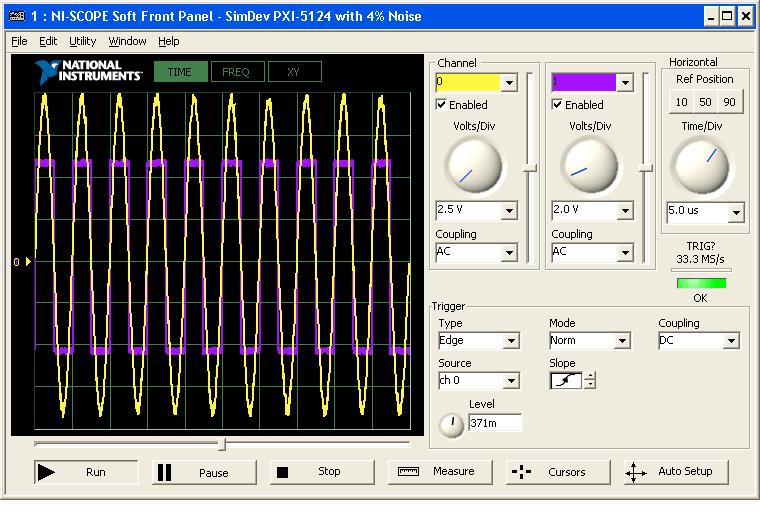Toggle Enabled checkbox for channel 0
Viewport: 760px width, 512px height.
pyautogui.click(x=441, y=104)
